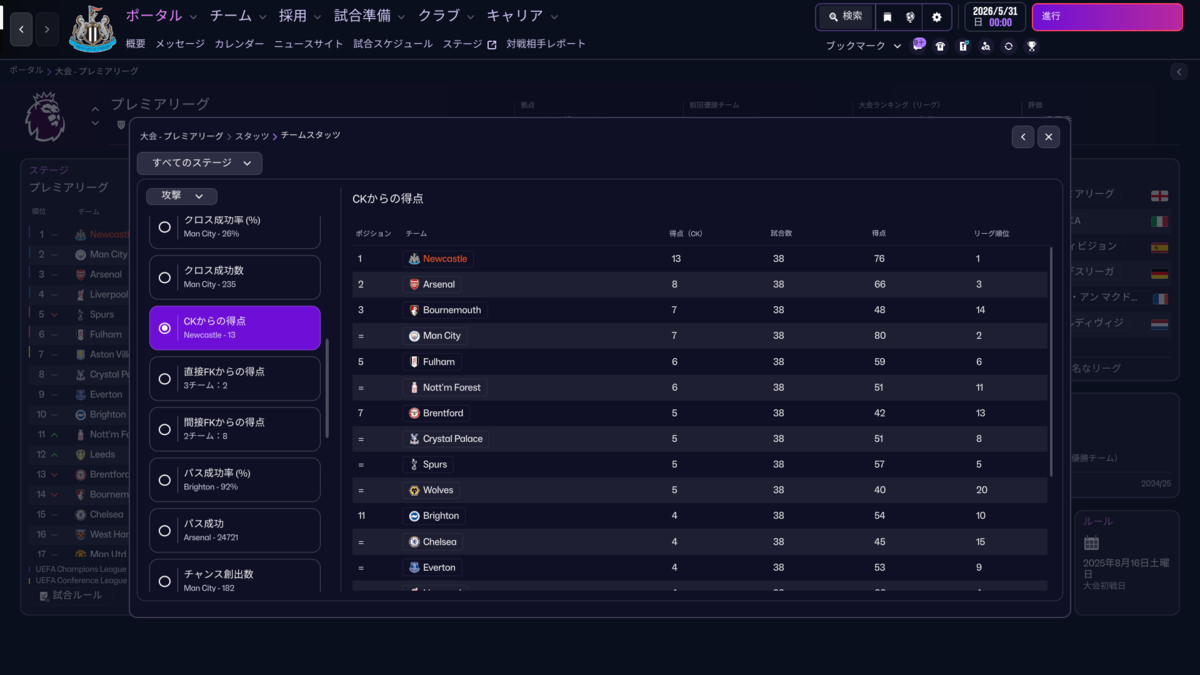Click Everton team name in table

[x=439, y=568]
